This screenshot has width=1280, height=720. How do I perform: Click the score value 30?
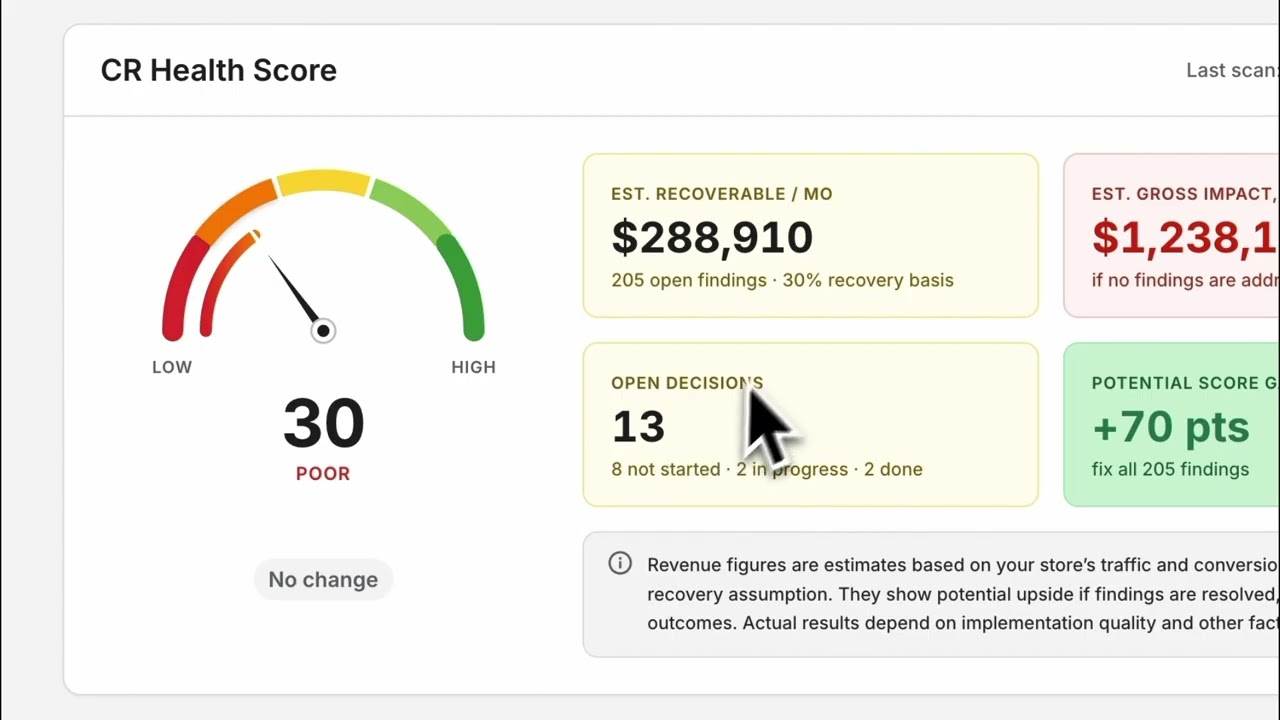tap(323, 423)
